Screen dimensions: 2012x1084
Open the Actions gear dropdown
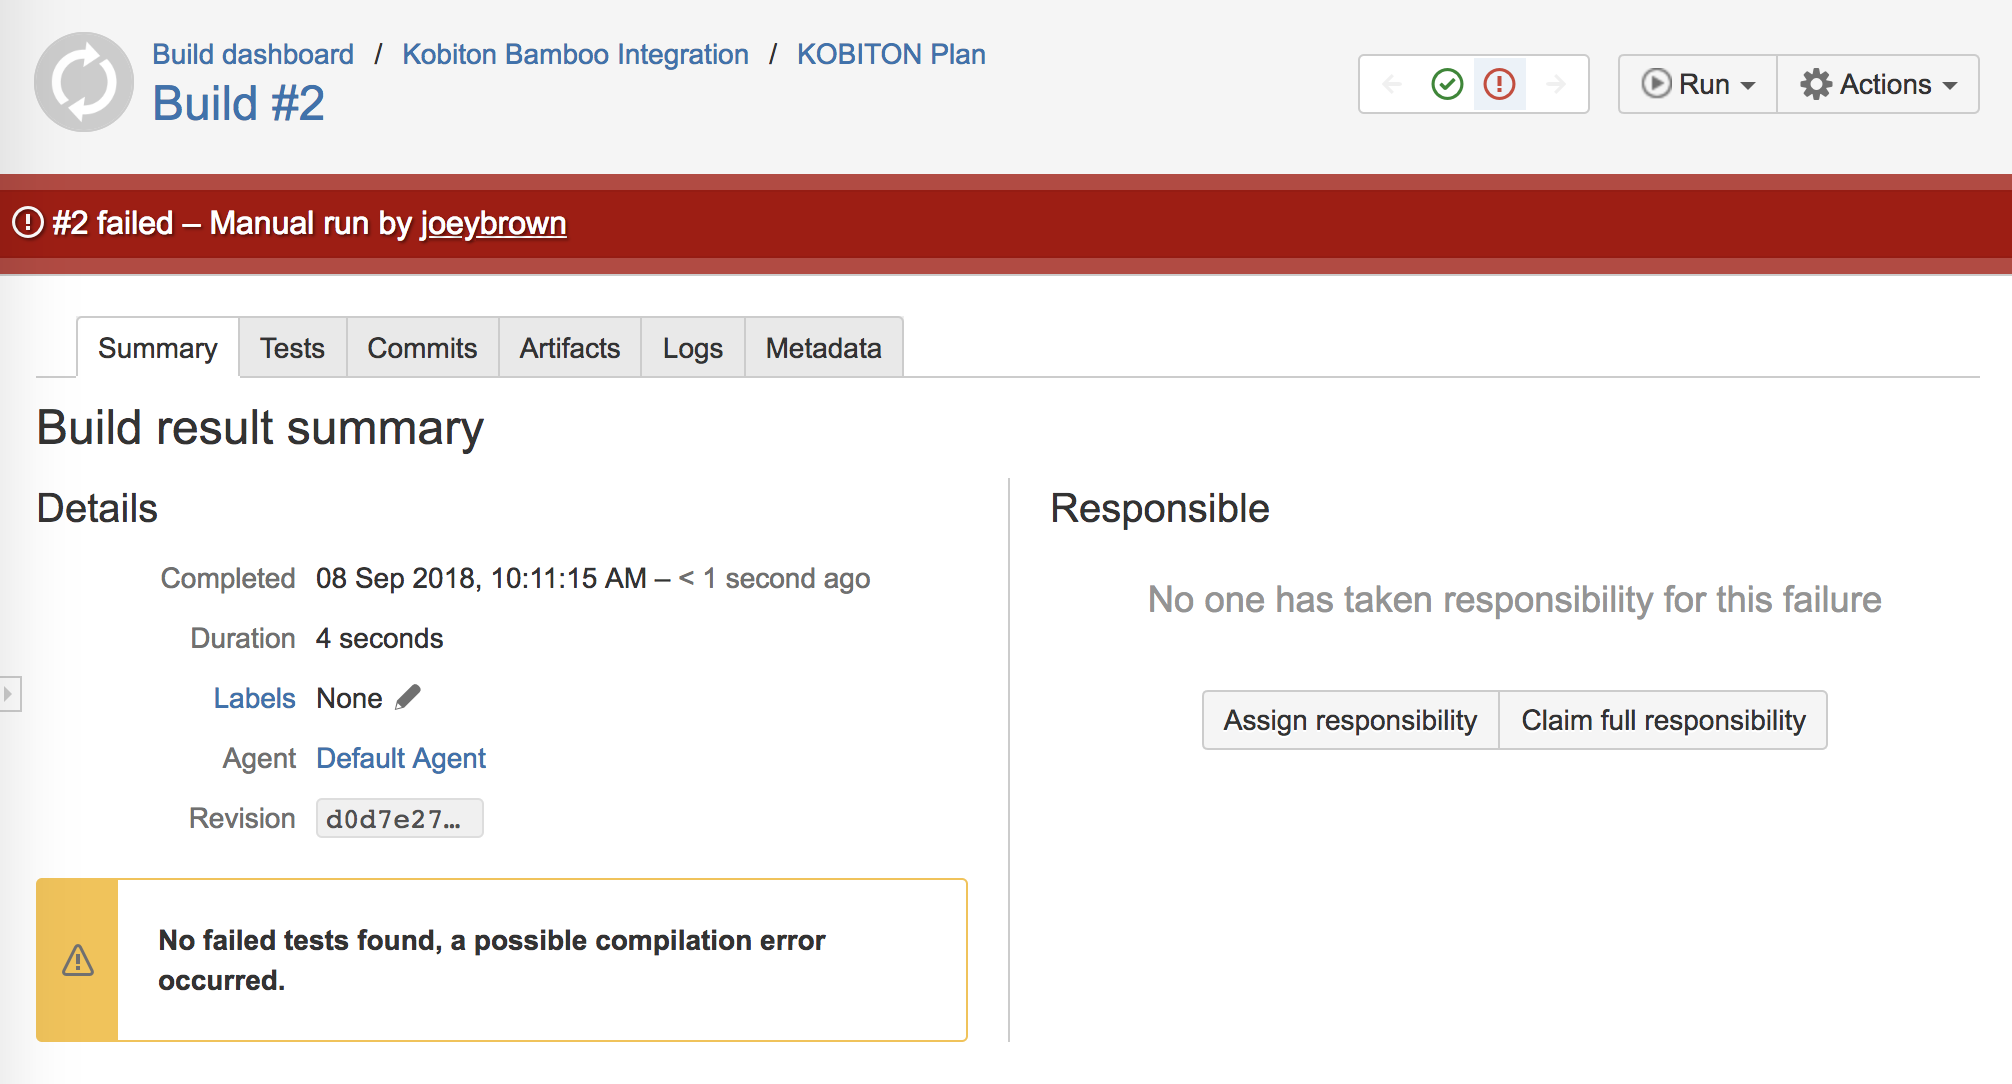(x=1878, y=84)
